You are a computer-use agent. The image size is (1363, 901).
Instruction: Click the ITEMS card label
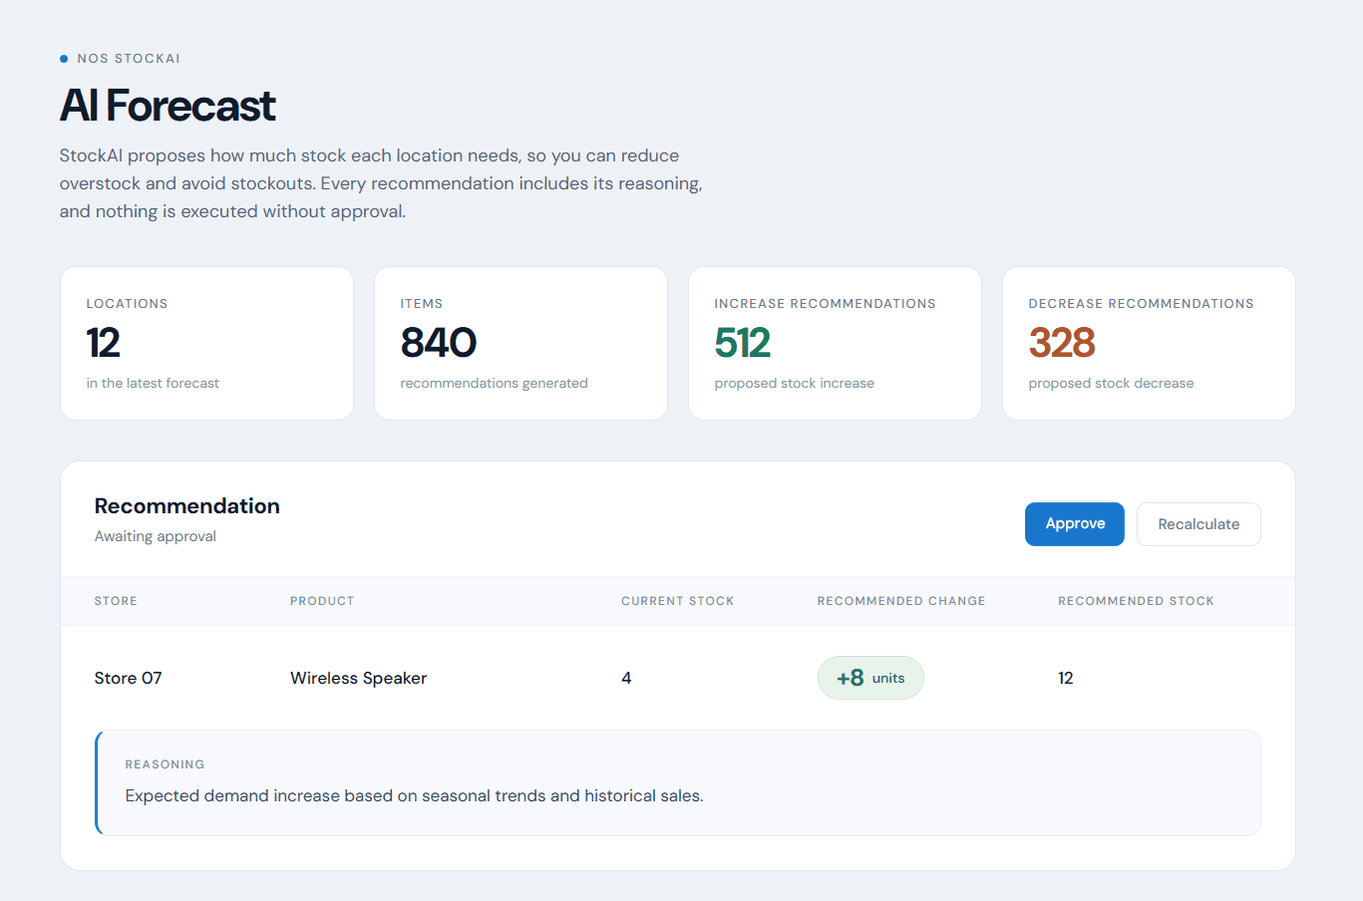(421, 304)
